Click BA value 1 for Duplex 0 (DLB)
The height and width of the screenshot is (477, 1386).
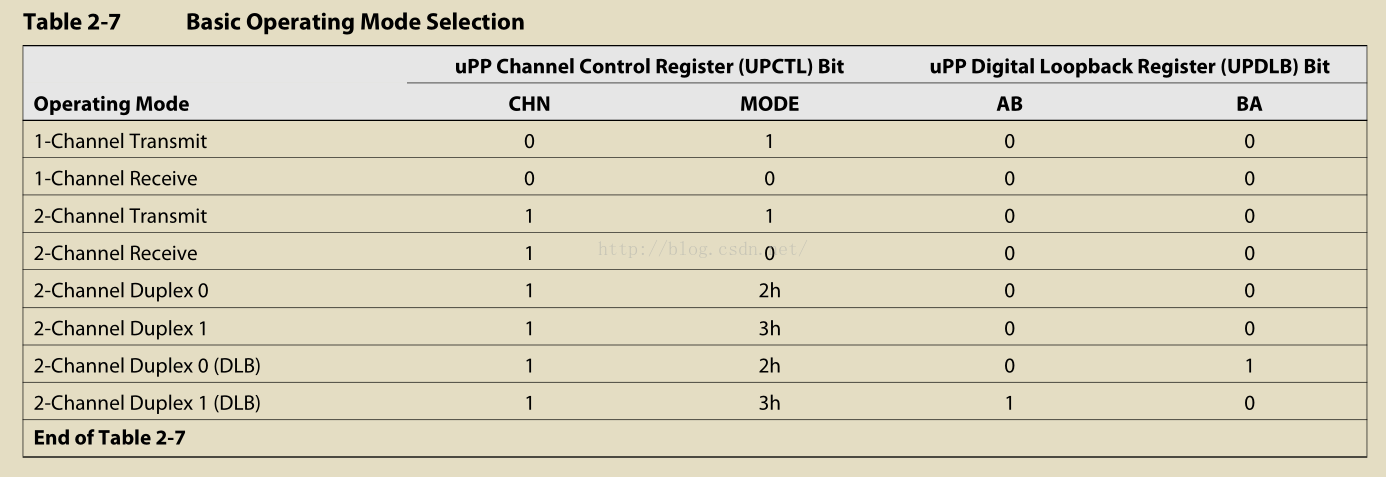1249,366
